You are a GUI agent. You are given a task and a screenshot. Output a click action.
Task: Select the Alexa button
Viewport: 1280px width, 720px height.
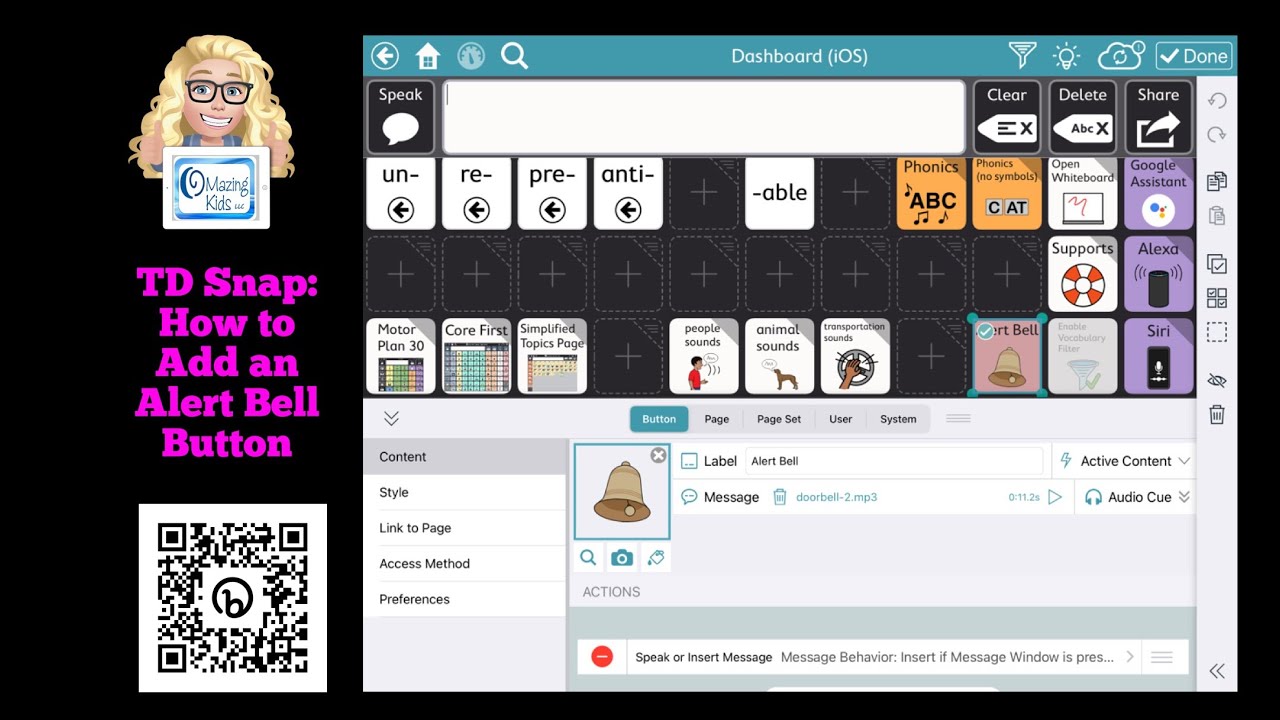tap(1159, 275)
